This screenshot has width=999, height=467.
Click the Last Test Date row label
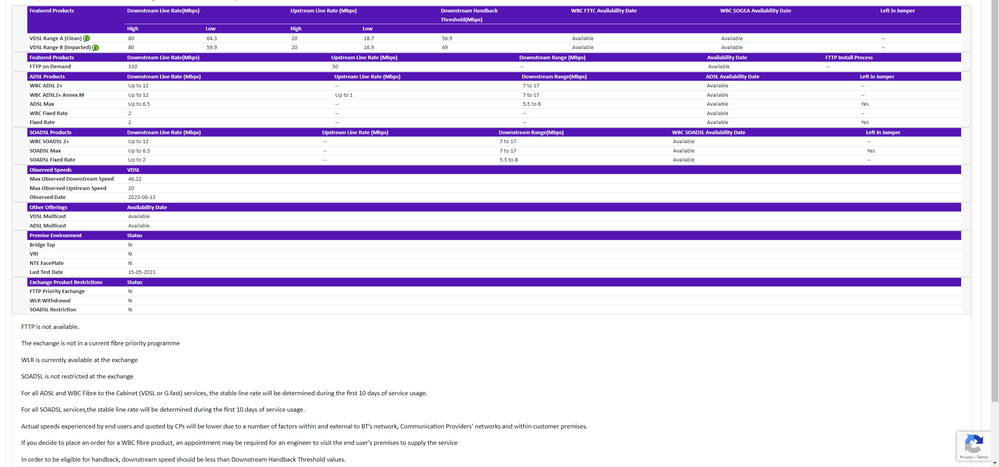point(46,272)
